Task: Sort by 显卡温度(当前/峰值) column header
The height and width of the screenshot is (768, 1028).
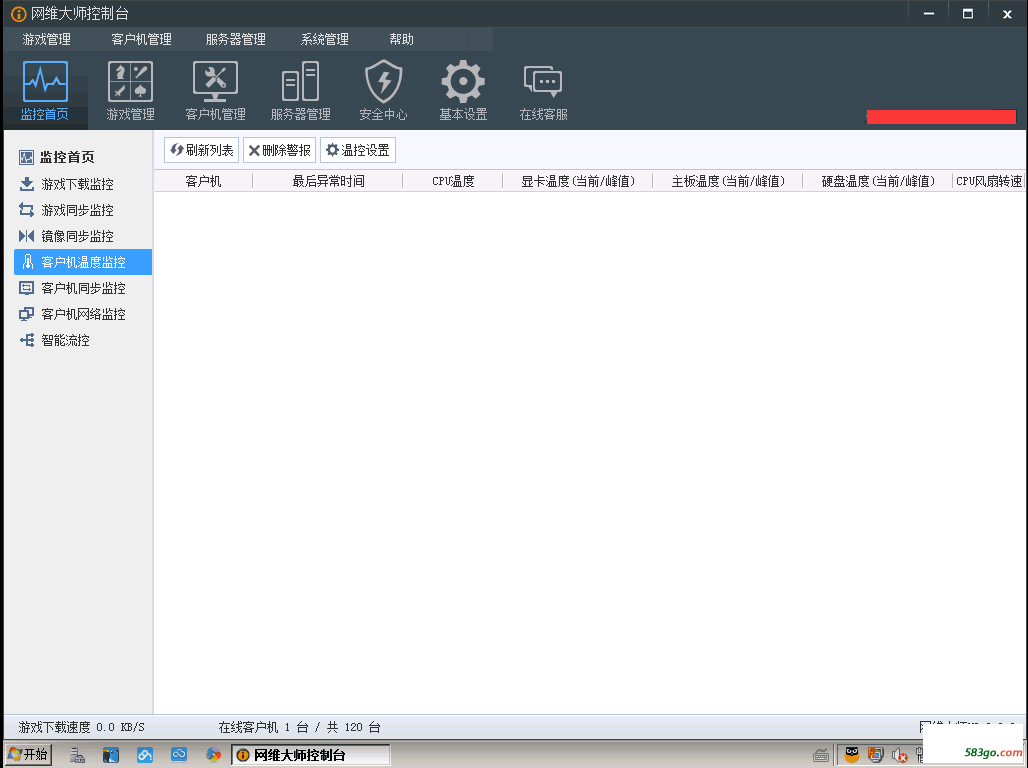Action: click(578, 181)
